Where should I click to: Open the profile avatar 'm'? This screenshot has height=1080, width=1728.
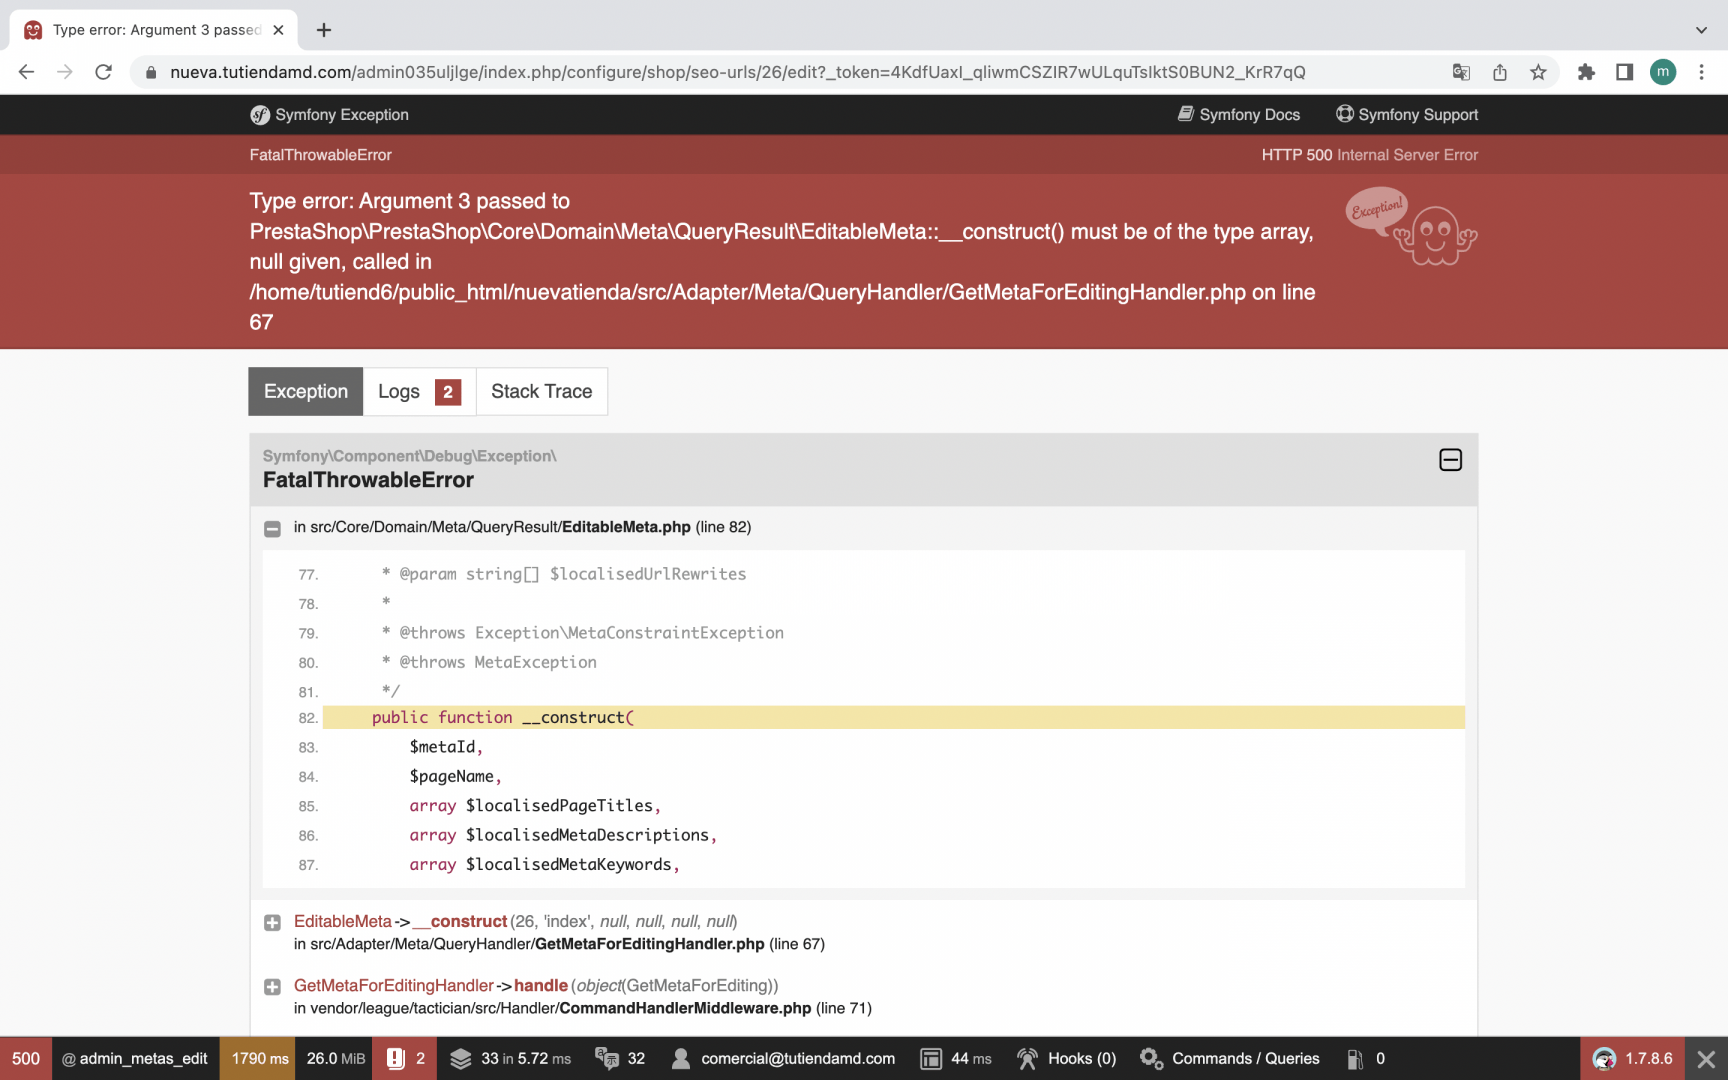click(1663, 72)
